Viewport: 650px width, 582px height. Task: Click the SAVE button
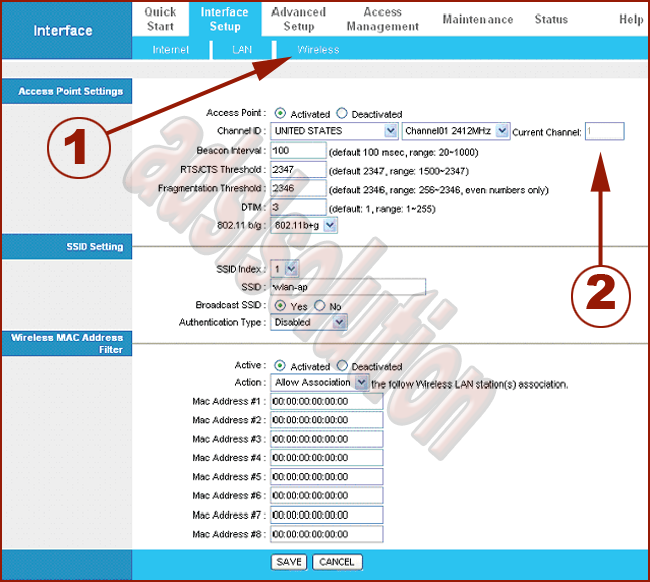pyautogui.click(x=289, y=562)
